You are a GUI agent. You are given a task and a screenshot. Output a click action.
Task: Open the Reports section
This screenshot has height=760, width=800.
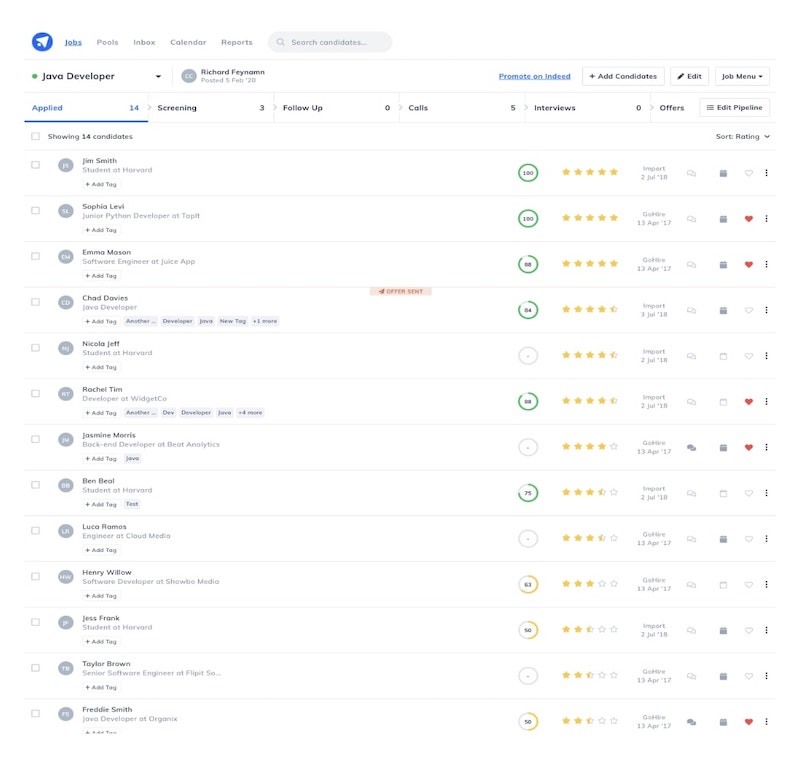tap(237, 42)
